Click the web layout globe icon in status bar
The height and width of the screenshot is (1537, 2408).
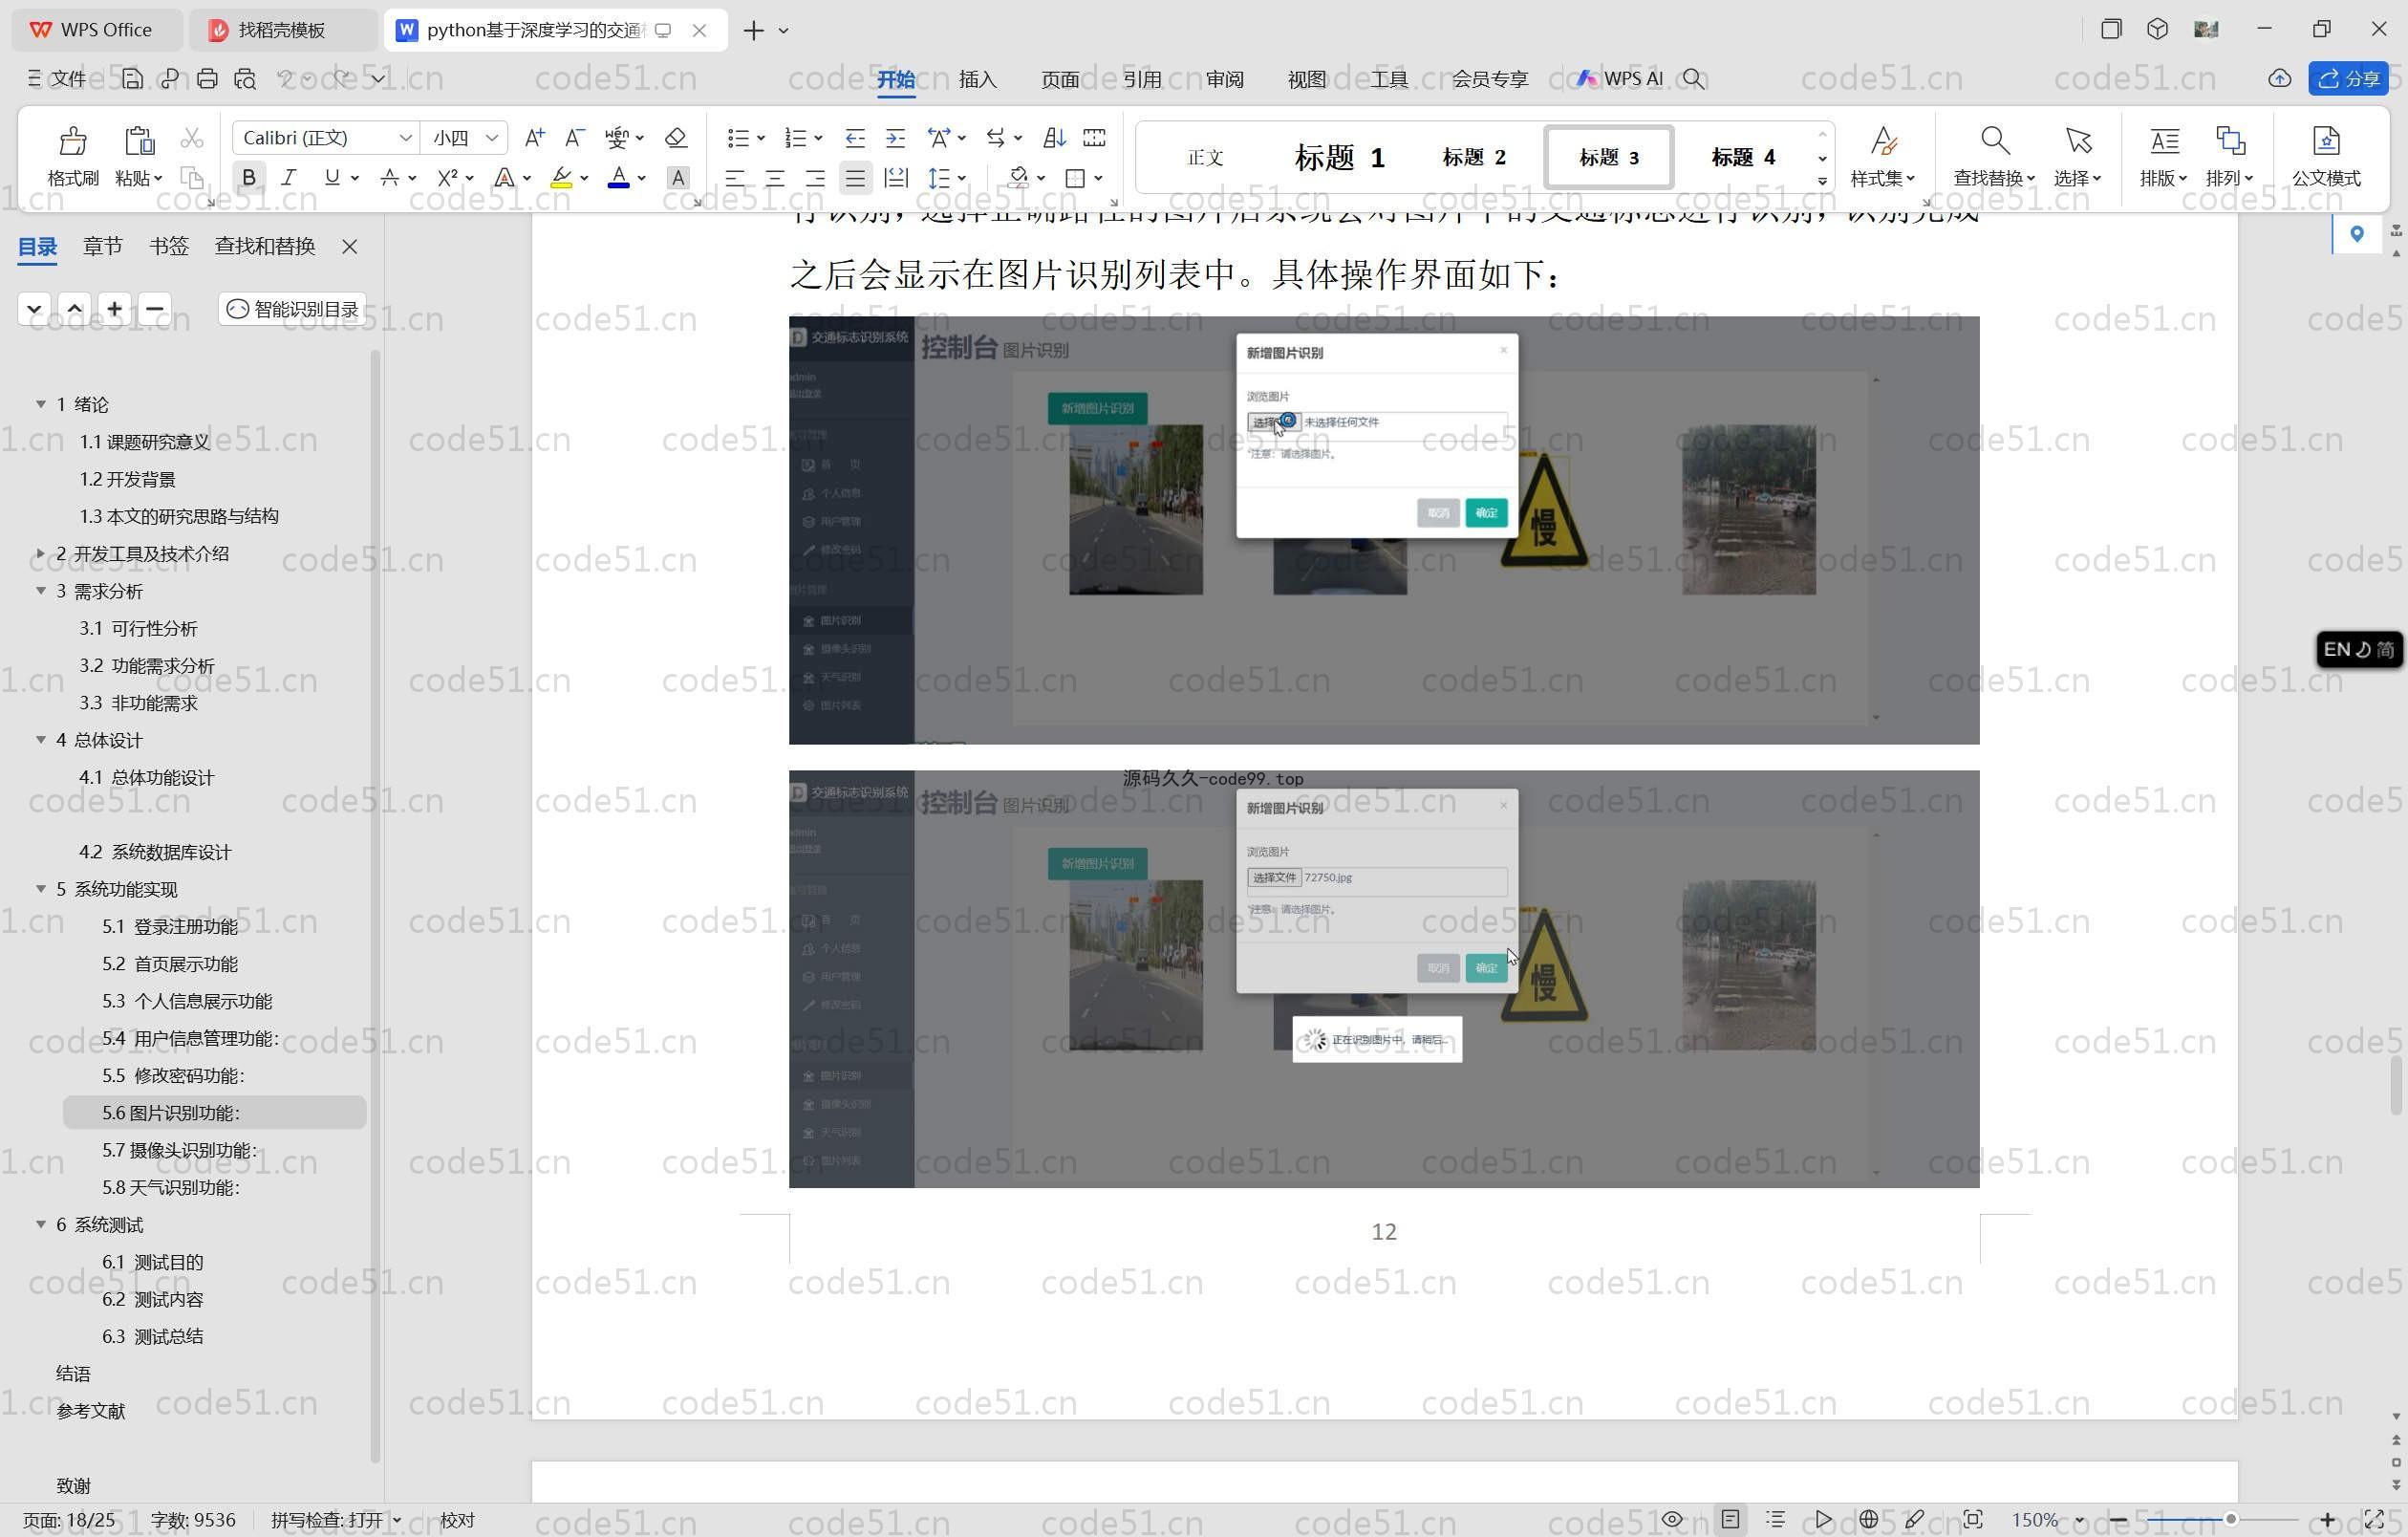click(x=1868, y=1519)
